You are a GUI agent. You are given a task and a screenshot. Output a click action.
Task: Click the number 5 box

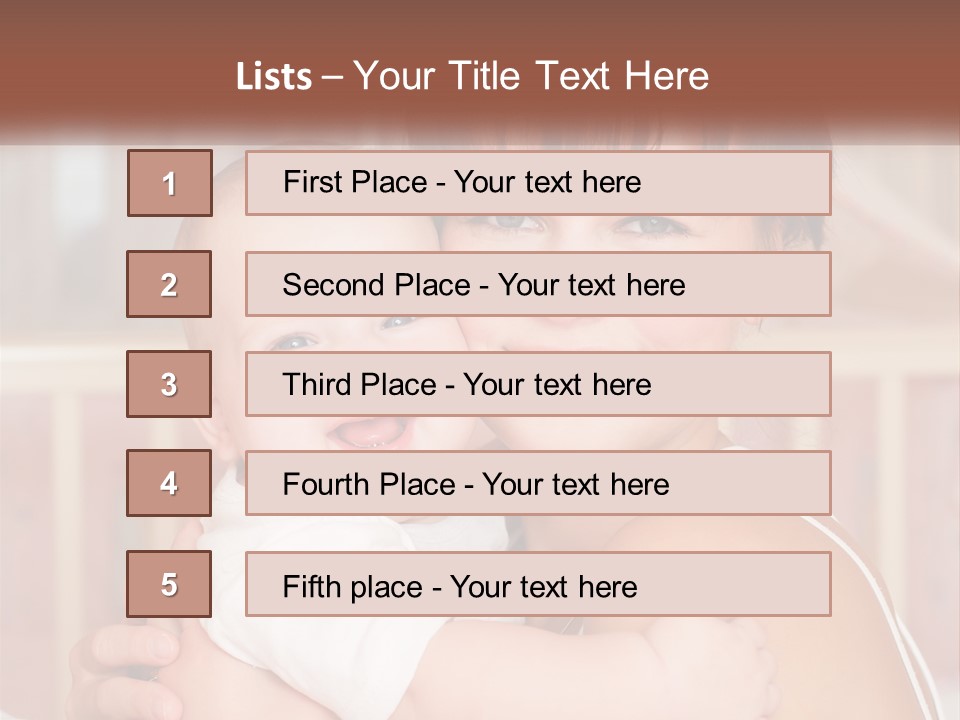point(169,584)
